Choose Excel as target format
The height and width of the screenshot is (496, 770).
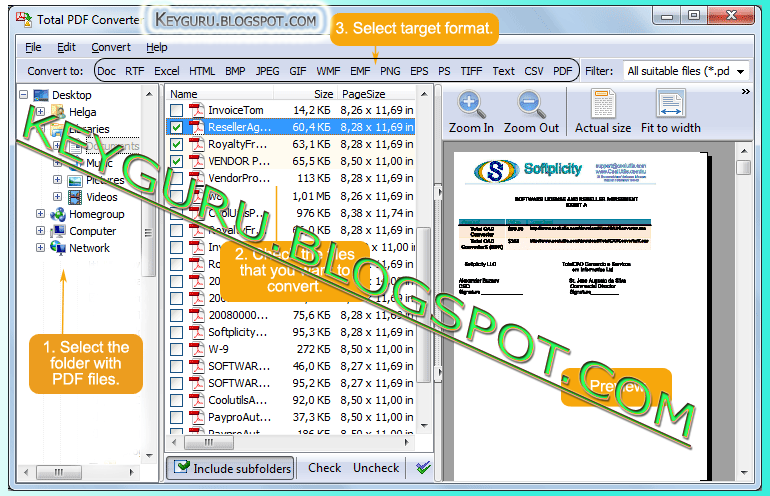coord(167,71)
